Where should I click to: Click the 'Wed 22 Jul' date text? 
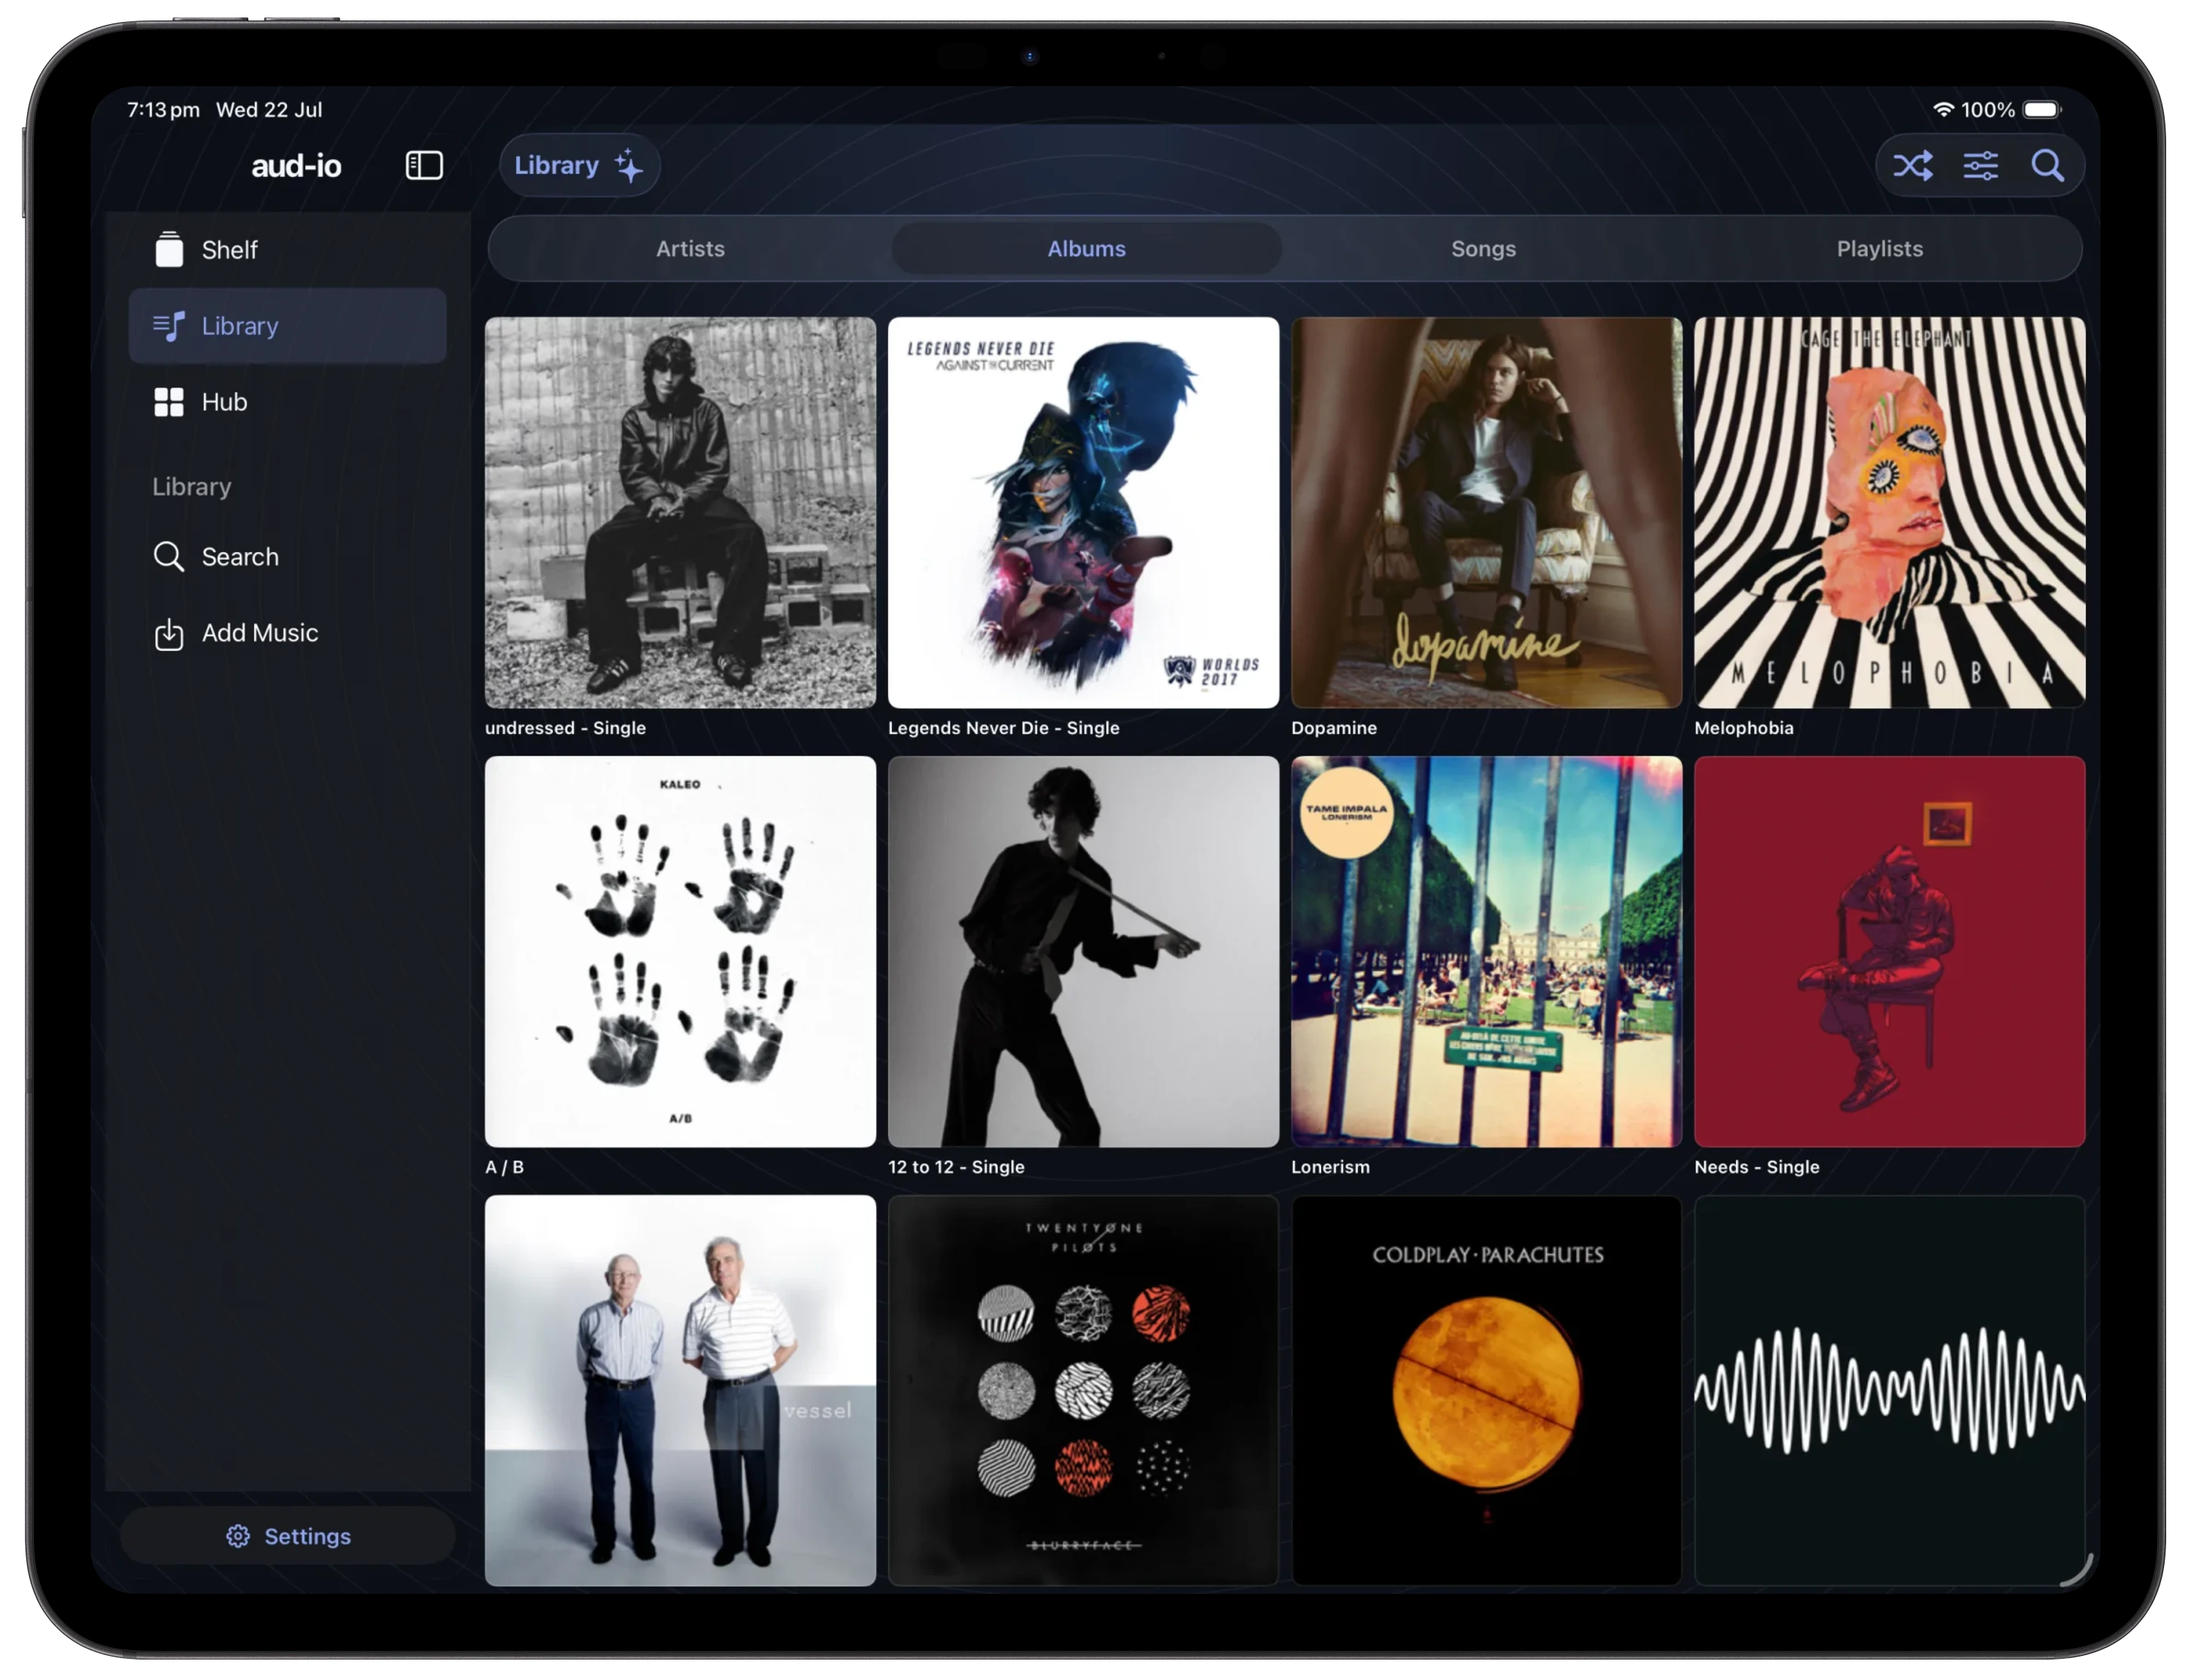(x=269, y=109)
